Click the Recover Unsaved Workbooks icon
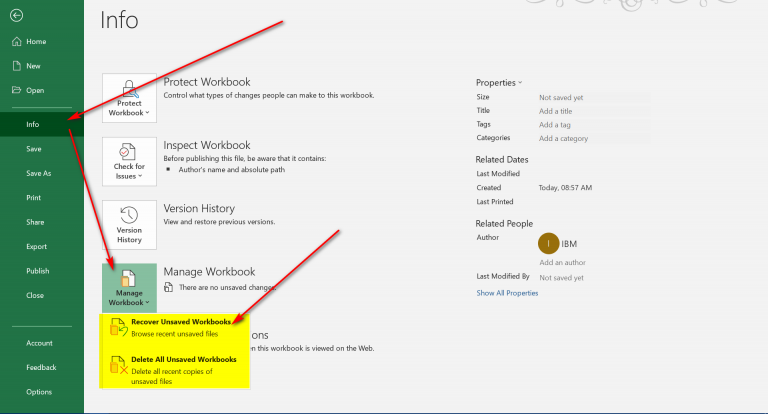Image resolution: width=768 pixels, height=414 pixels. 118,326
